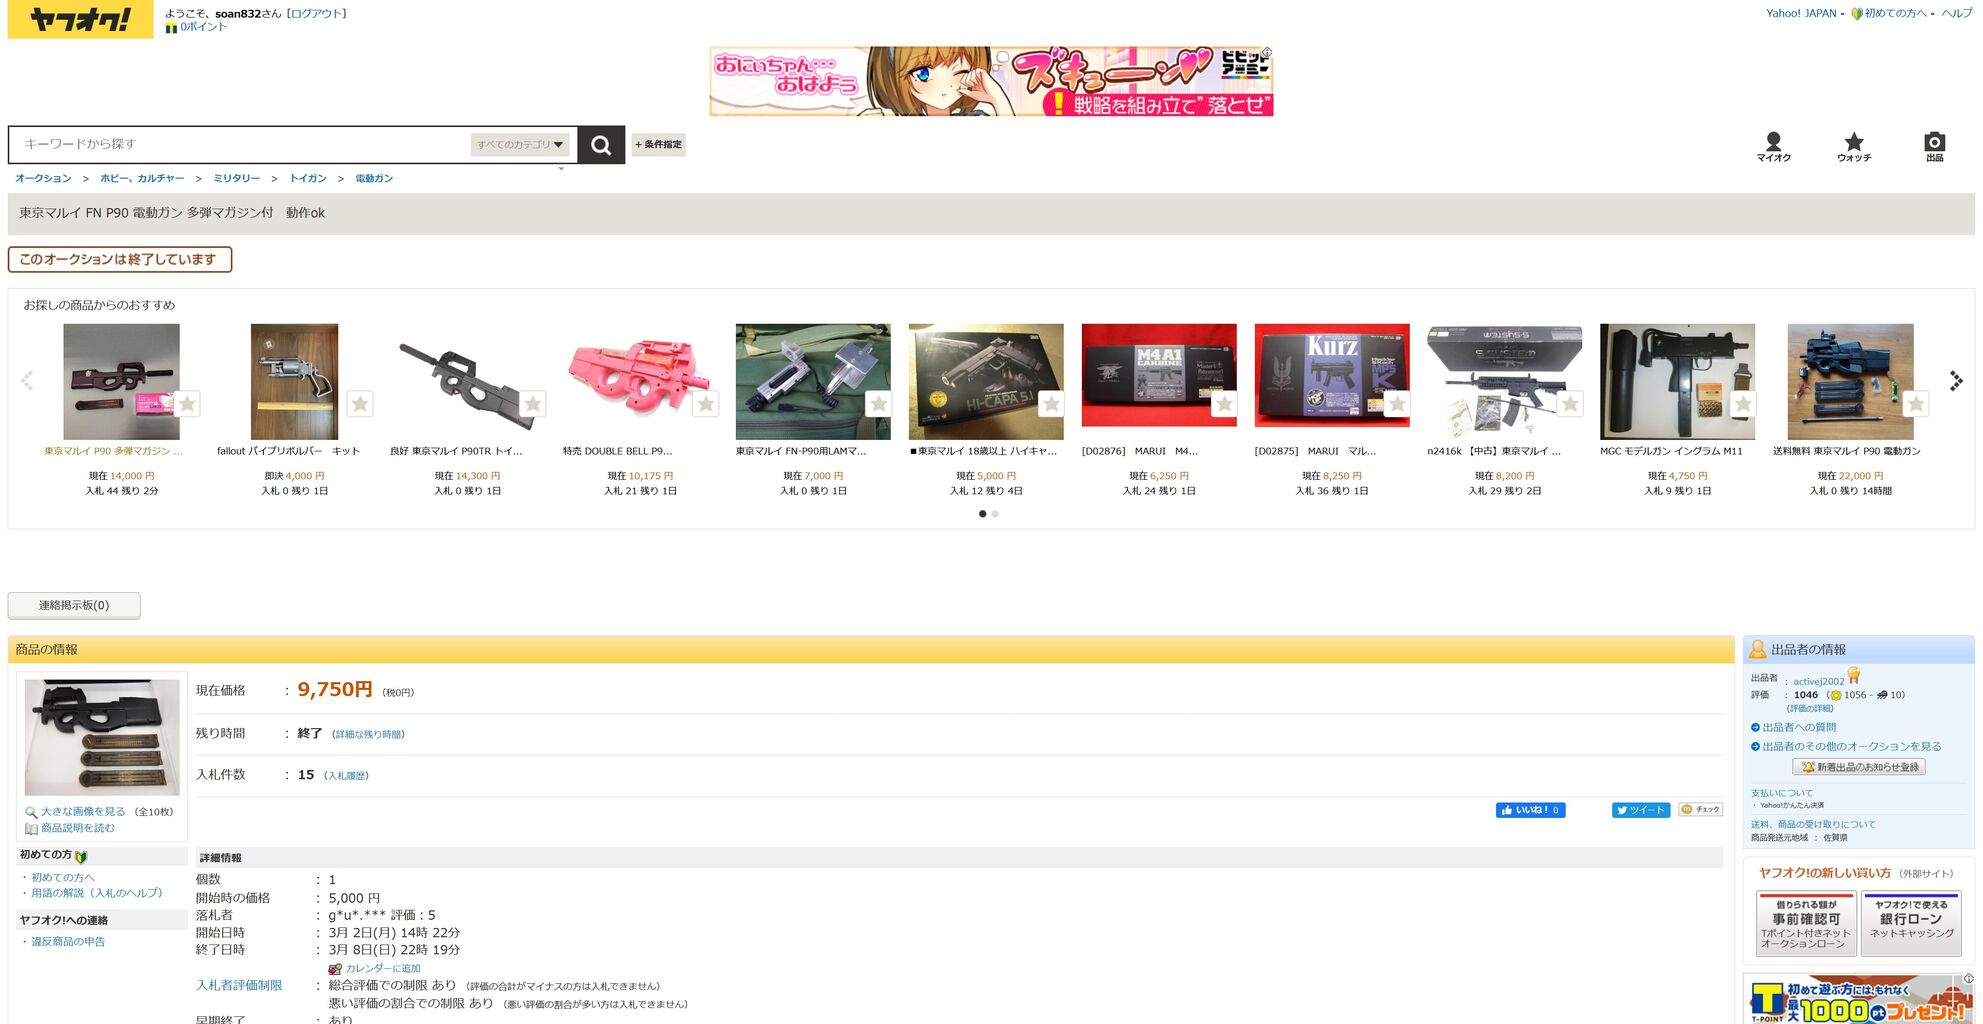
Task: Open the fallout パイプリボルバー thumbnail
Action: pyautogui.click(x=294, y=382)
